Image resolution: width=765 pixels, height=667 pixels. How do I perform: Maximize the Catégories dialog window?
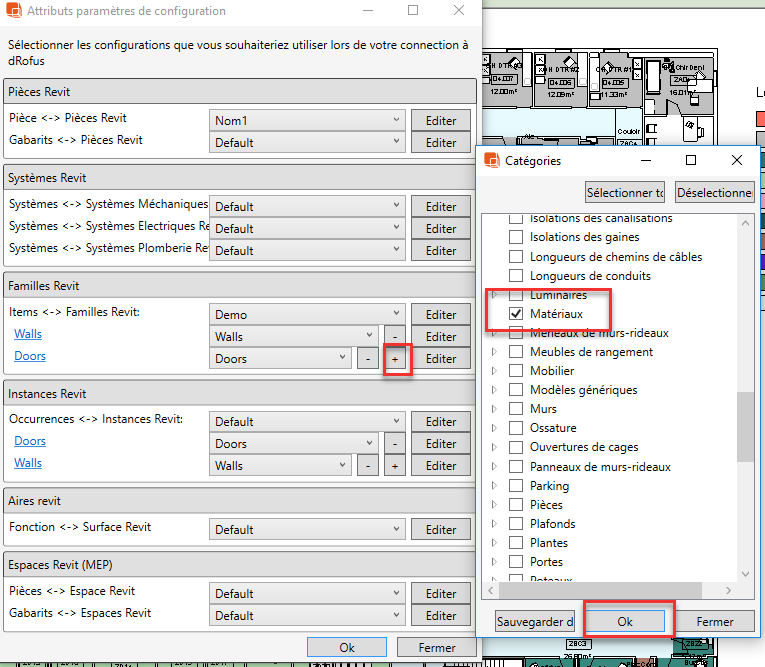[x=691, y=160]
